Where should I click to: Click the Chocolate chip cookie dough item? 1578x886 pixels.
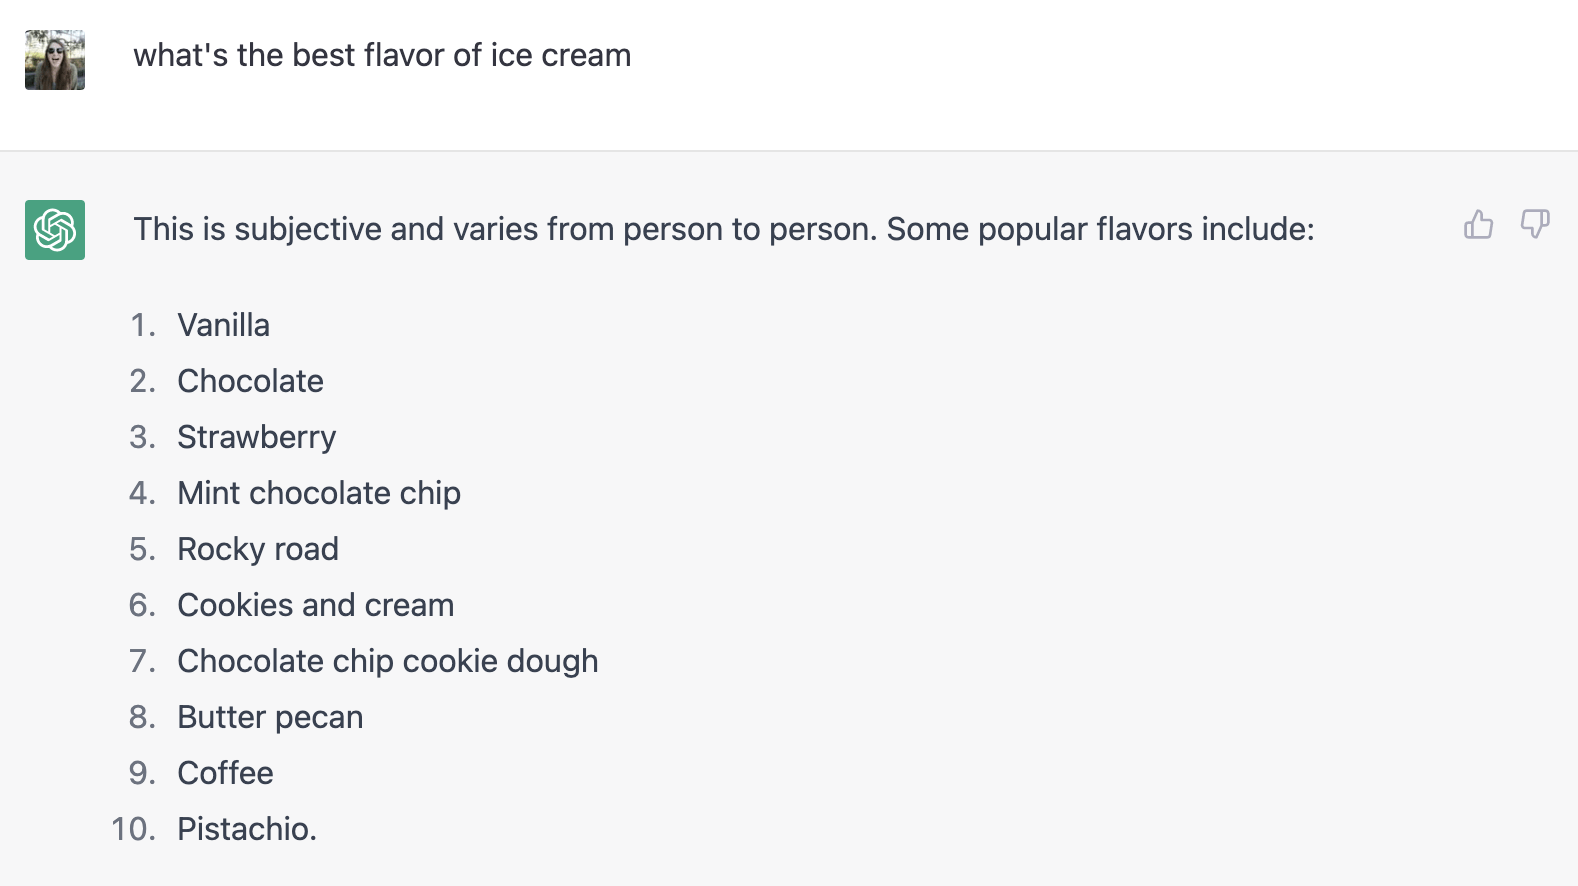point(387,660)
